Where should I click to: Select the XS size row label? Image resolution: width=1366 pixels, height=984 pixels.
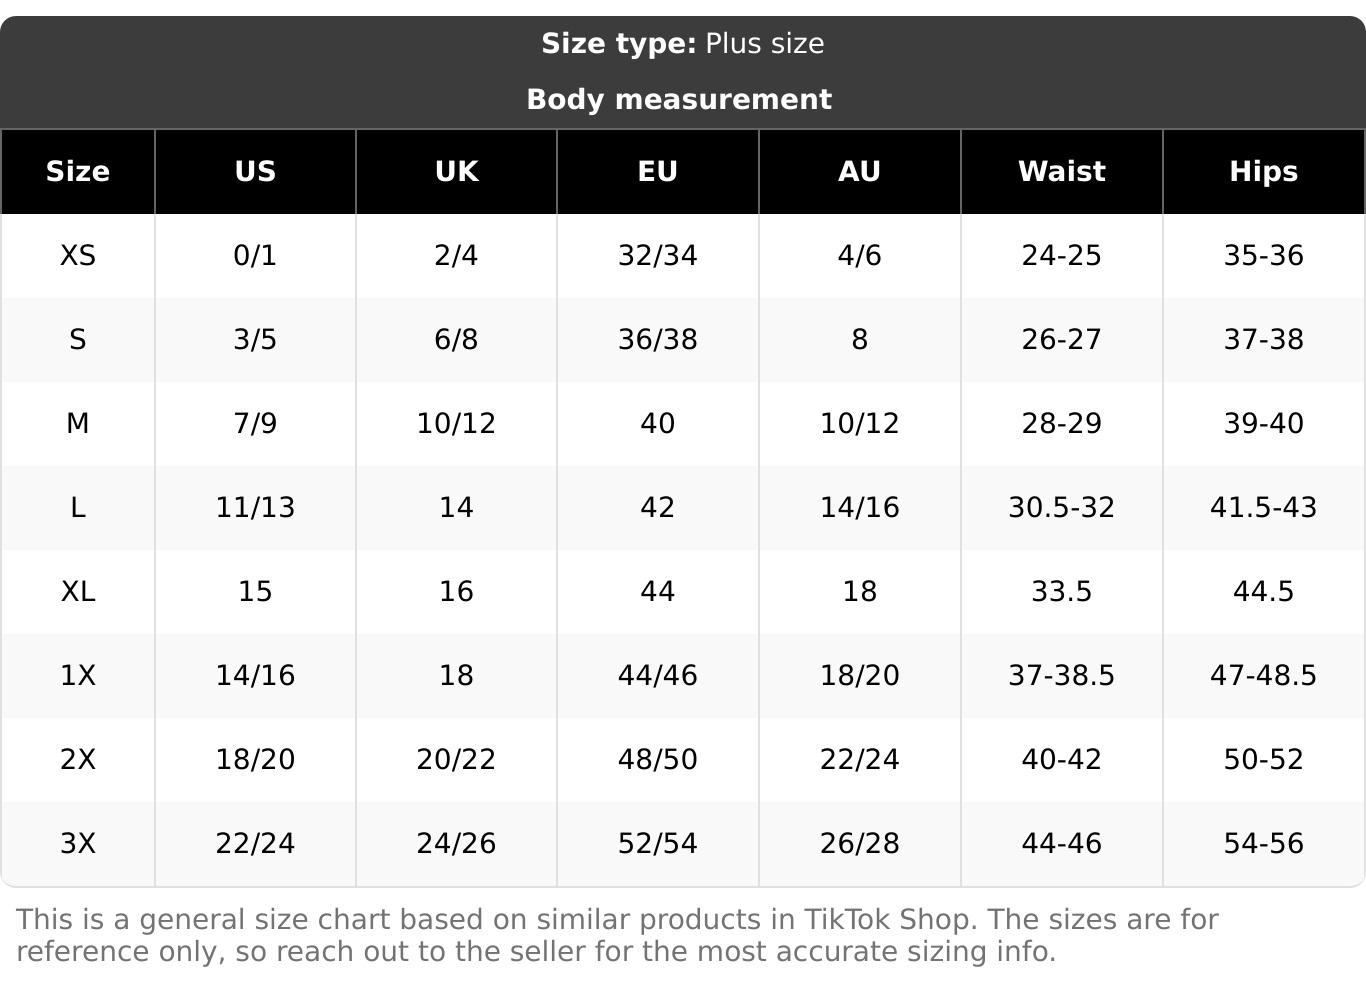(78, 255)
